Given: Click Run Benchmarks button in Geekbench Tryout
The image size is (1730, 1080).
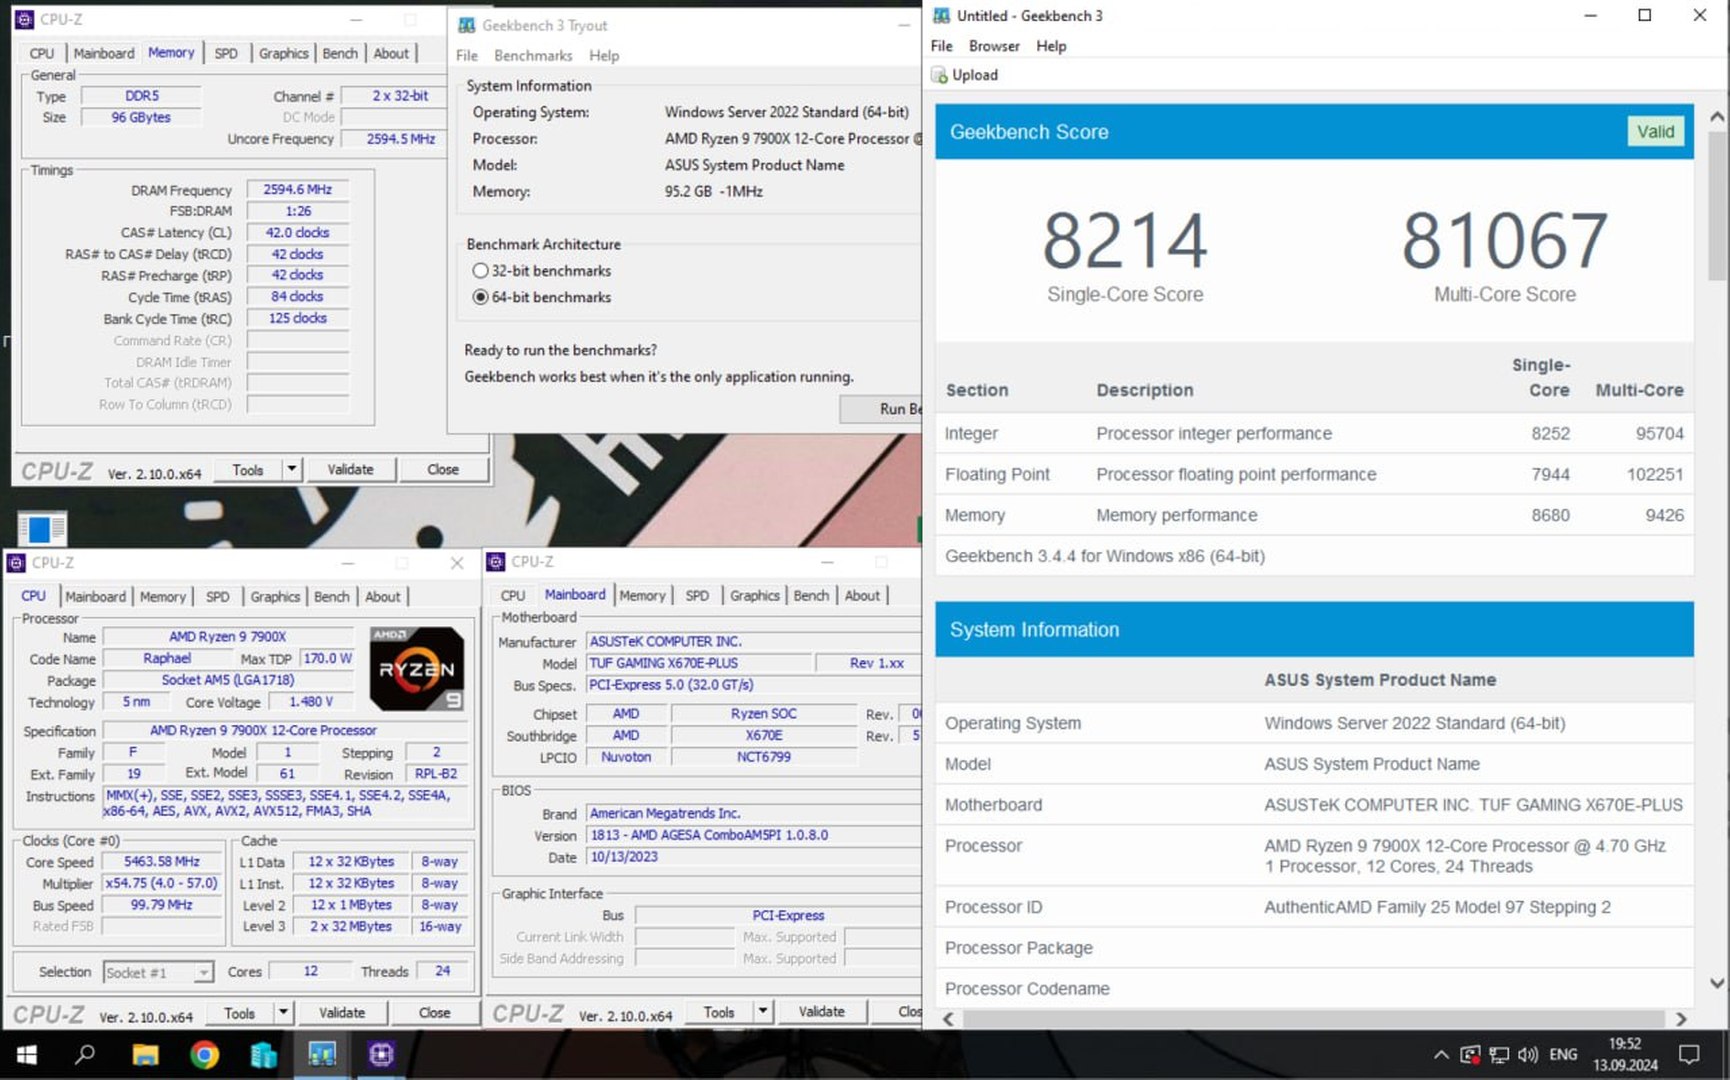Looking at the screenshot, I should tap(882, 409).
